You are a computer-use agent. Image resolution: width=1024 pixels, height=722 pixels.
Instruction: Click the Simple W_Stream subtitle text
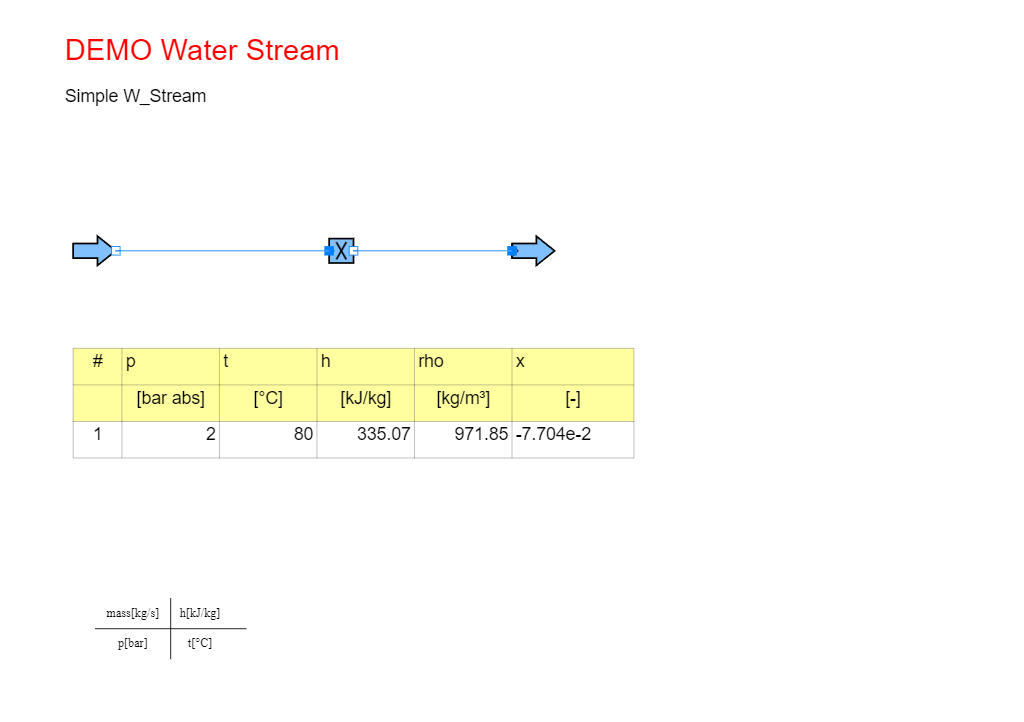click(x=135, y=96)
